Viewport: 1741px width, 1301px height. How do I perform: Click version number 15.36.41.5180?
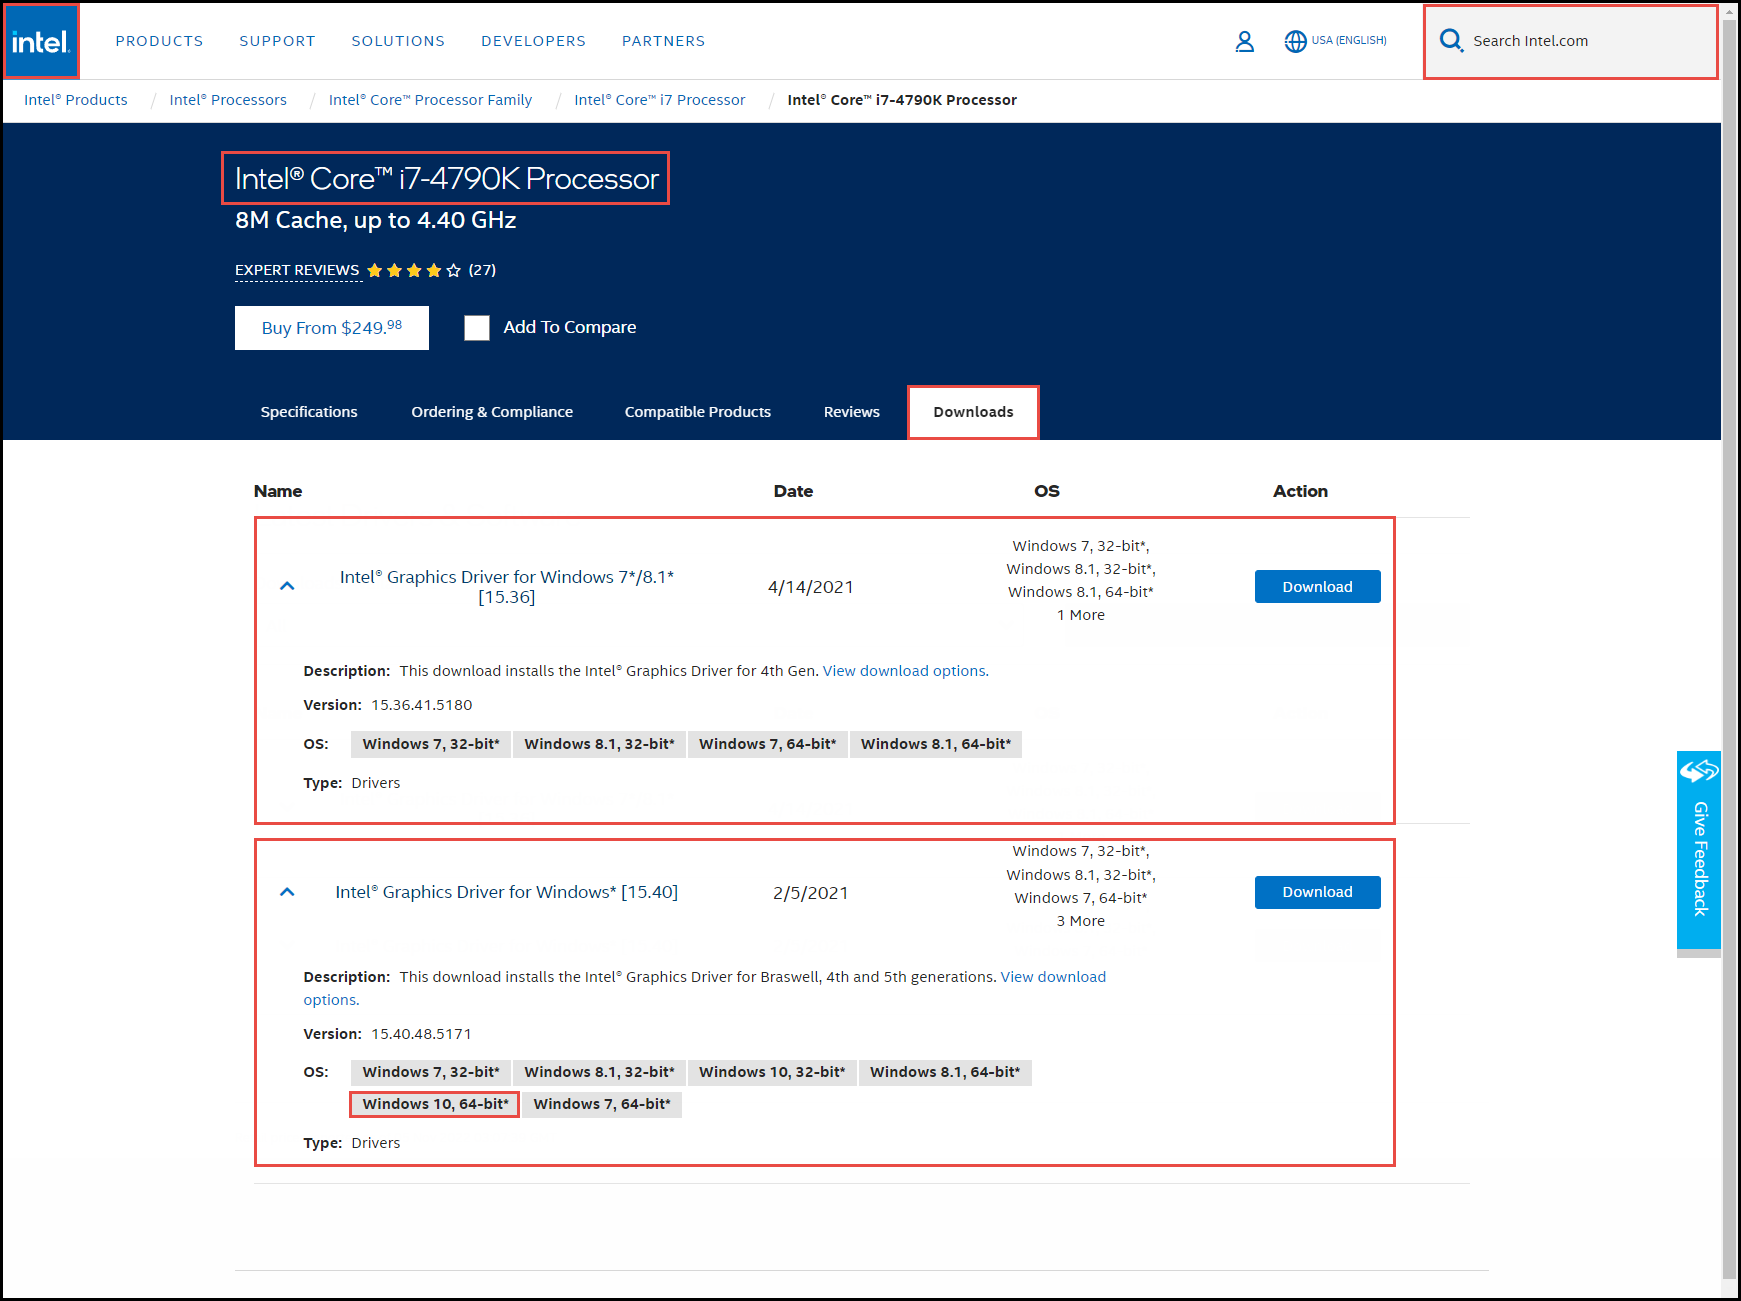tap(422, 705)
